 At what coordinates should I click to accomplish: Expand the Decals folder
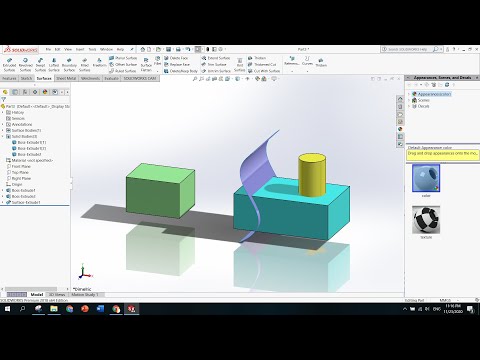tap(409, 106)
